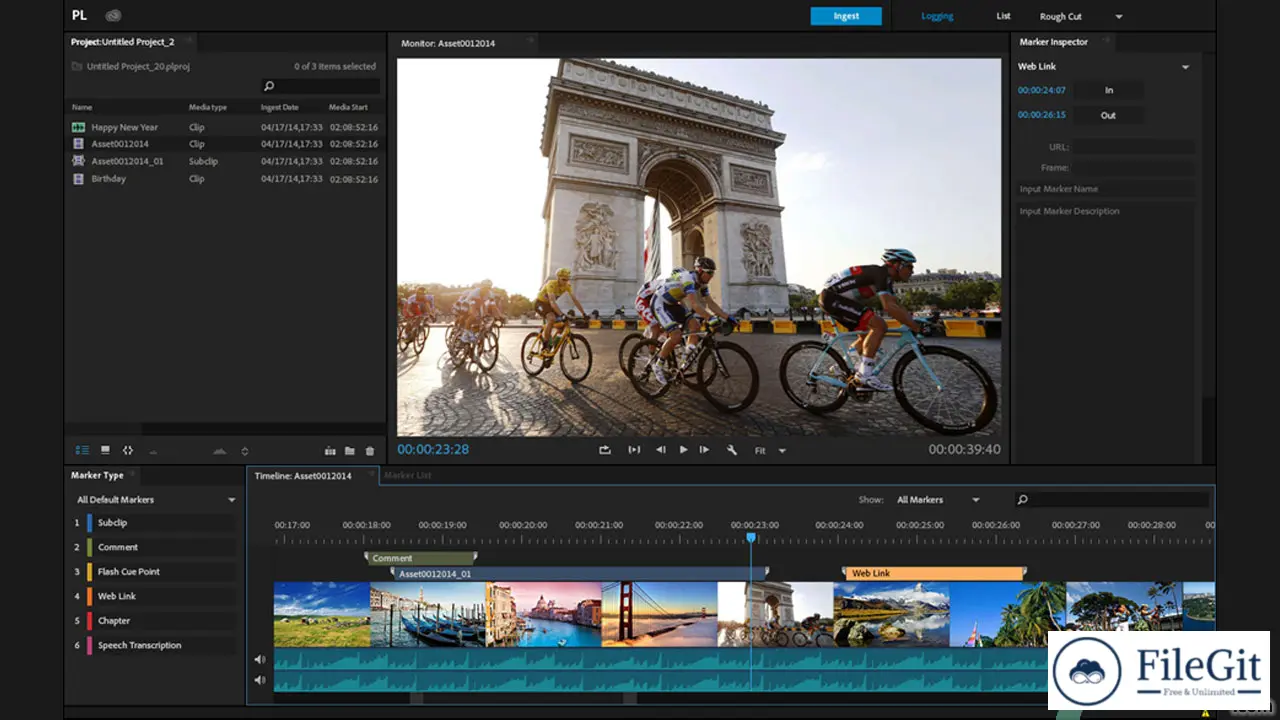Add a Comment marker
Viewport: 1280px width, 720px height.
click(160, 547)
